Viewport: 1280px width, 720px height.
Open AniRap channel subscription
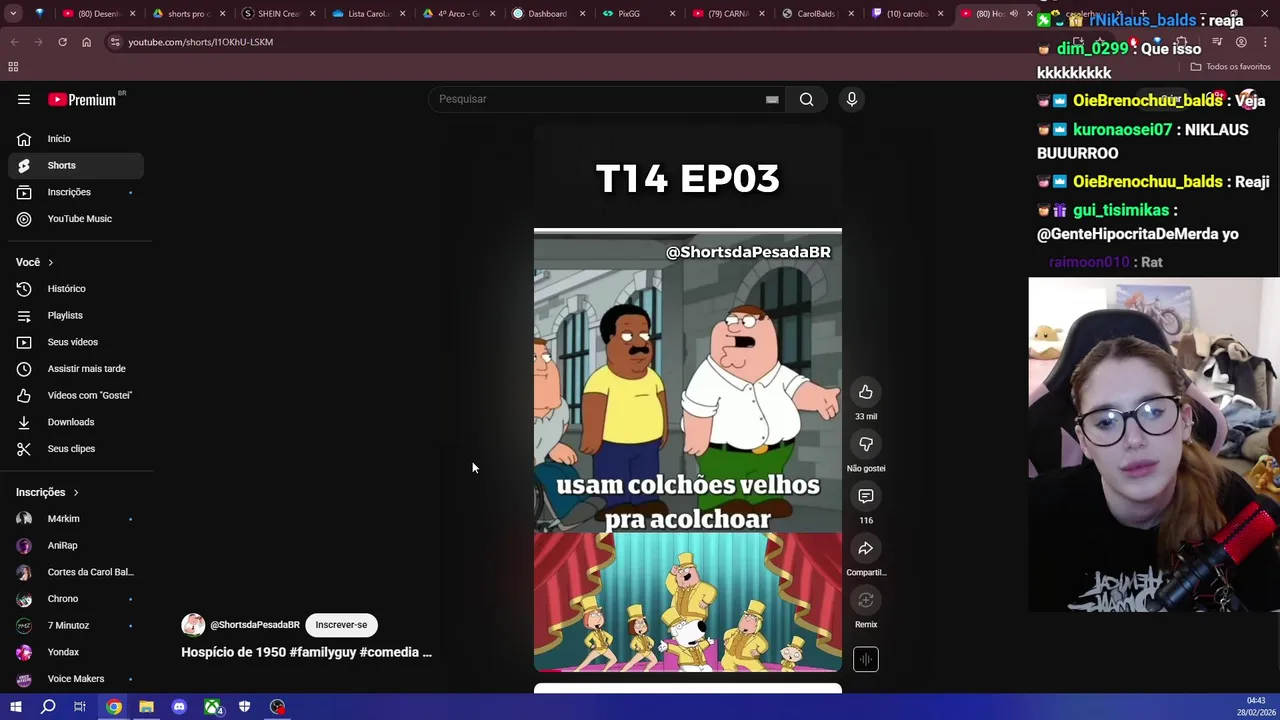[76, 545]
